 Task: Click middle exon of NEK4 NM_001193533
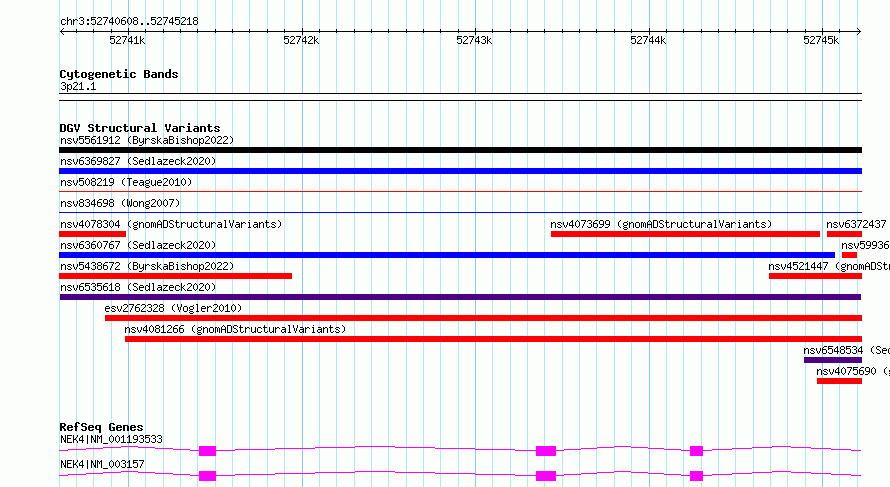[x=546, y=451]
